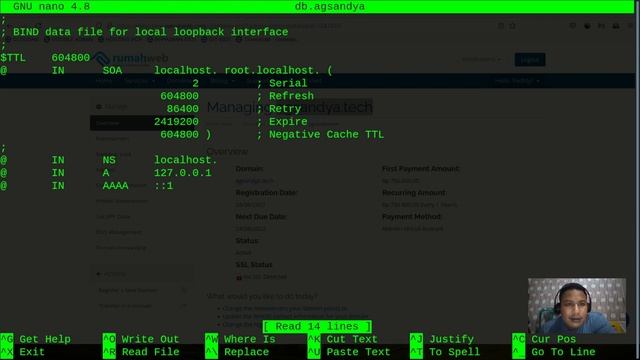Click 'root.localhost.' in the SOA line
640x360 pixels.
(x=272, y=70)
